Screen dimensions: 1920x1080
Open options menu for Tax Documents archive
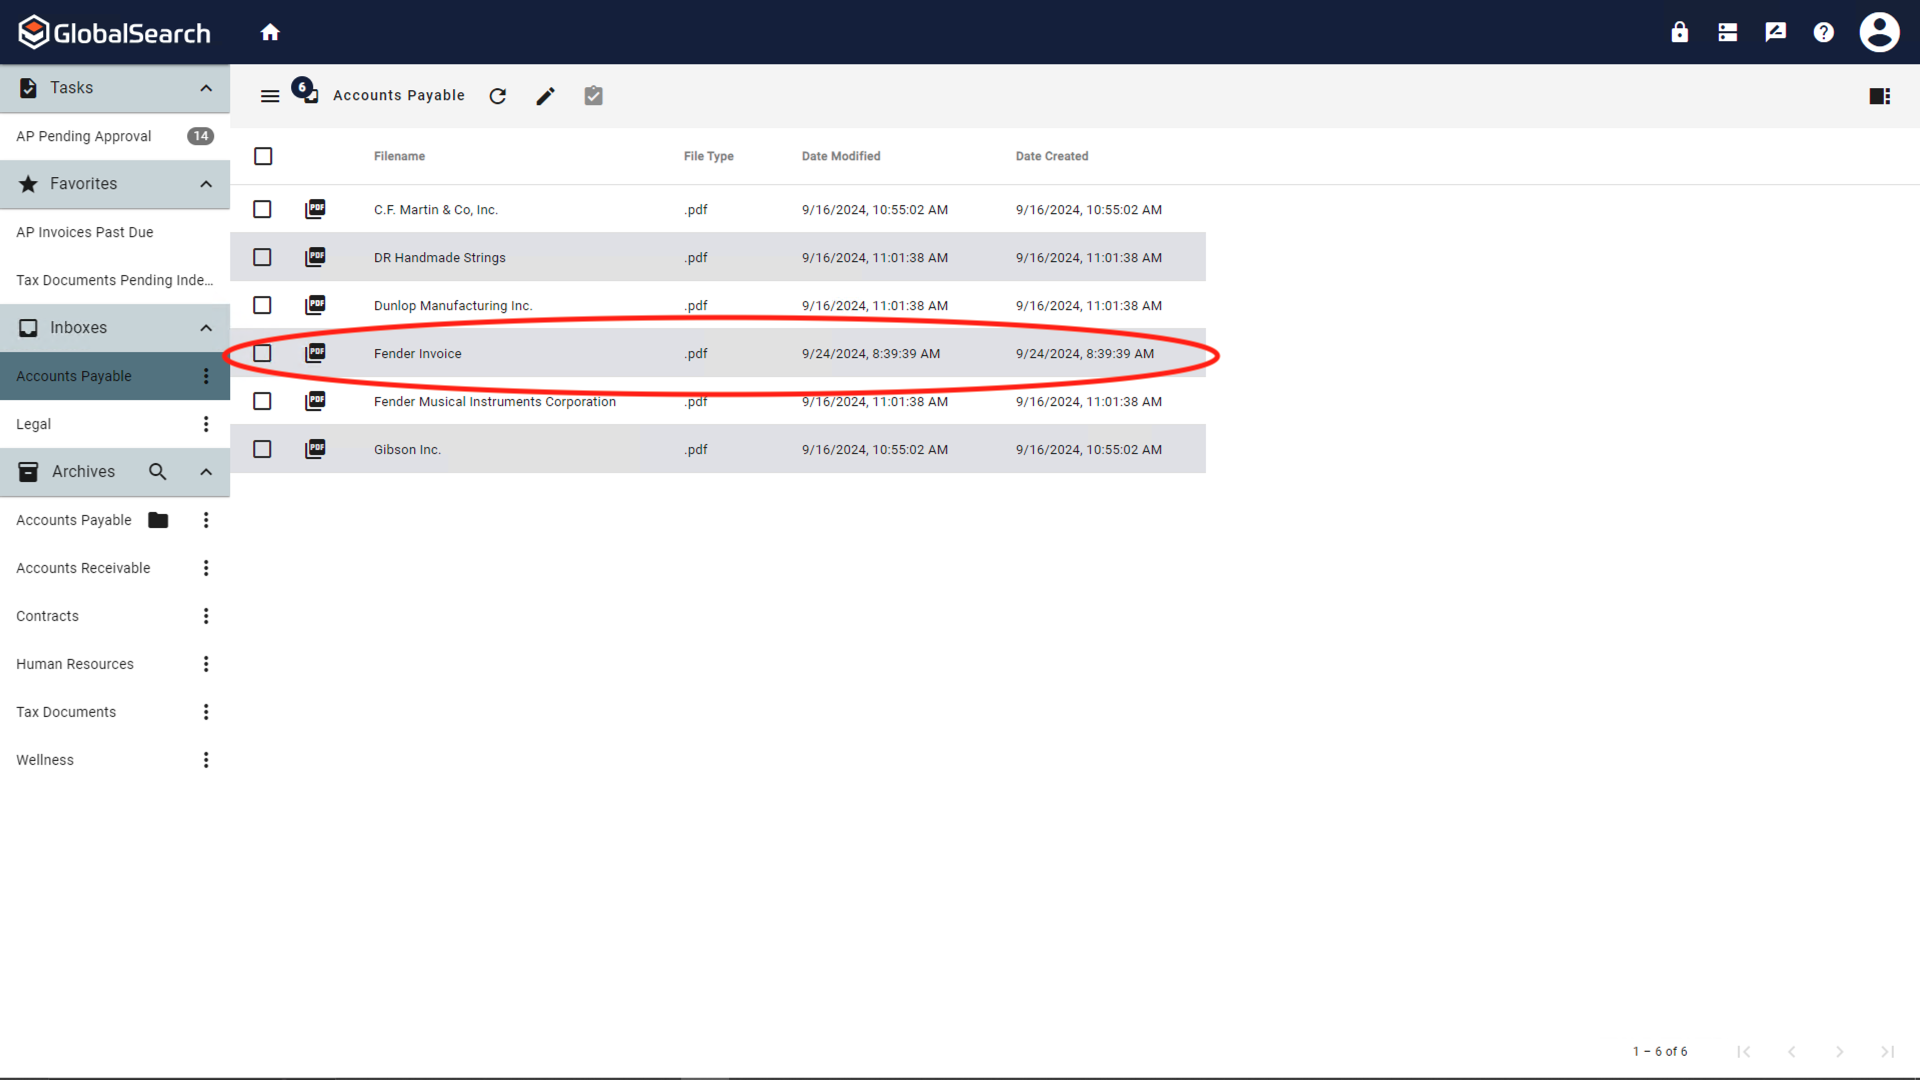pyautogui.click(x=206, y=711)
